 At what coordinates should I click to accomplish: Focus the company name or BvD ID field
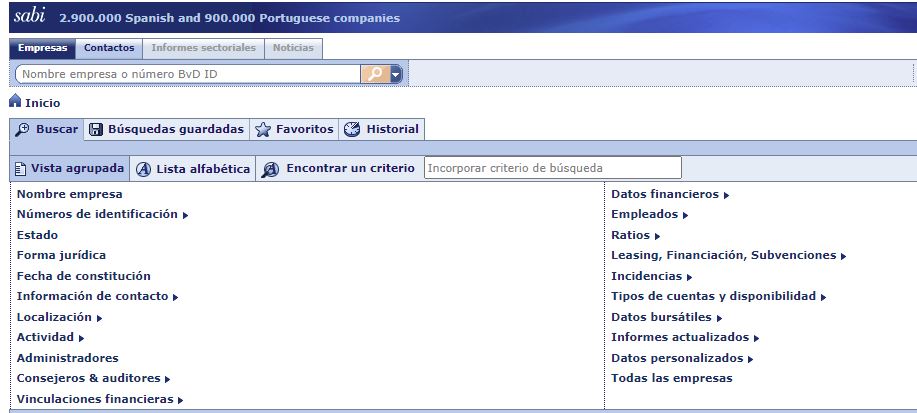click(188, 73)
